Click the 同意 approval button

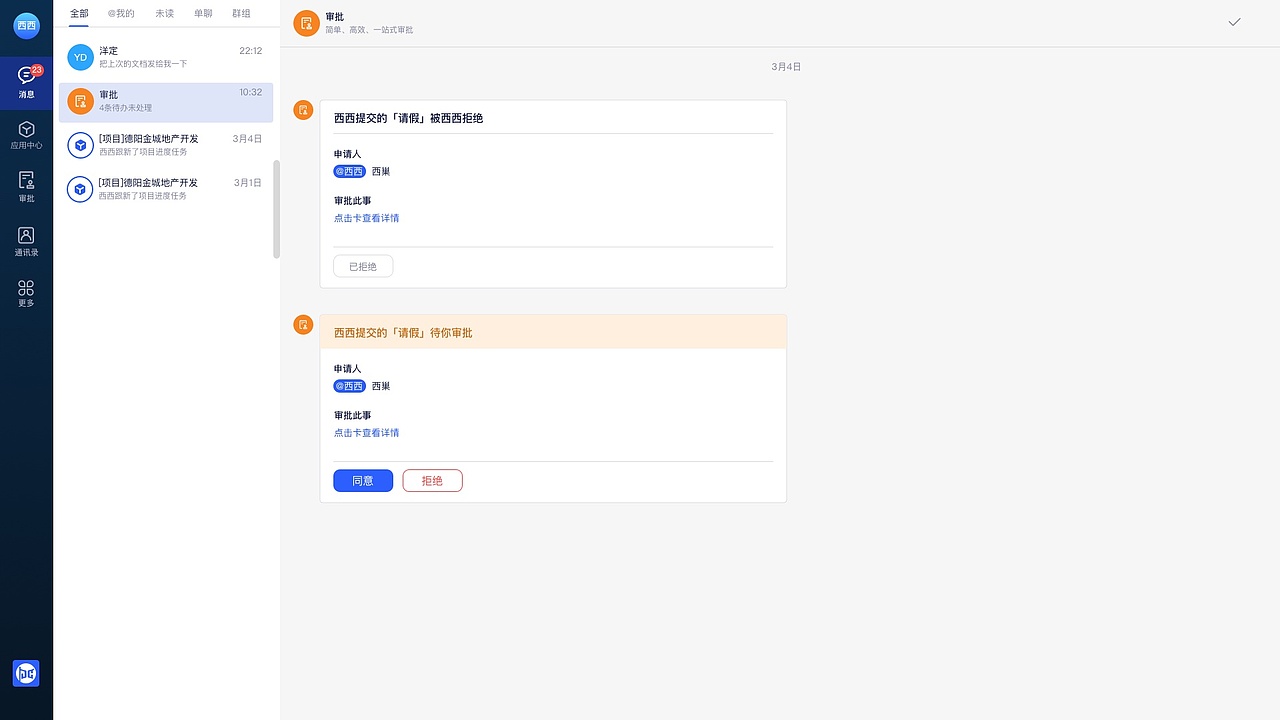(362, 480)
